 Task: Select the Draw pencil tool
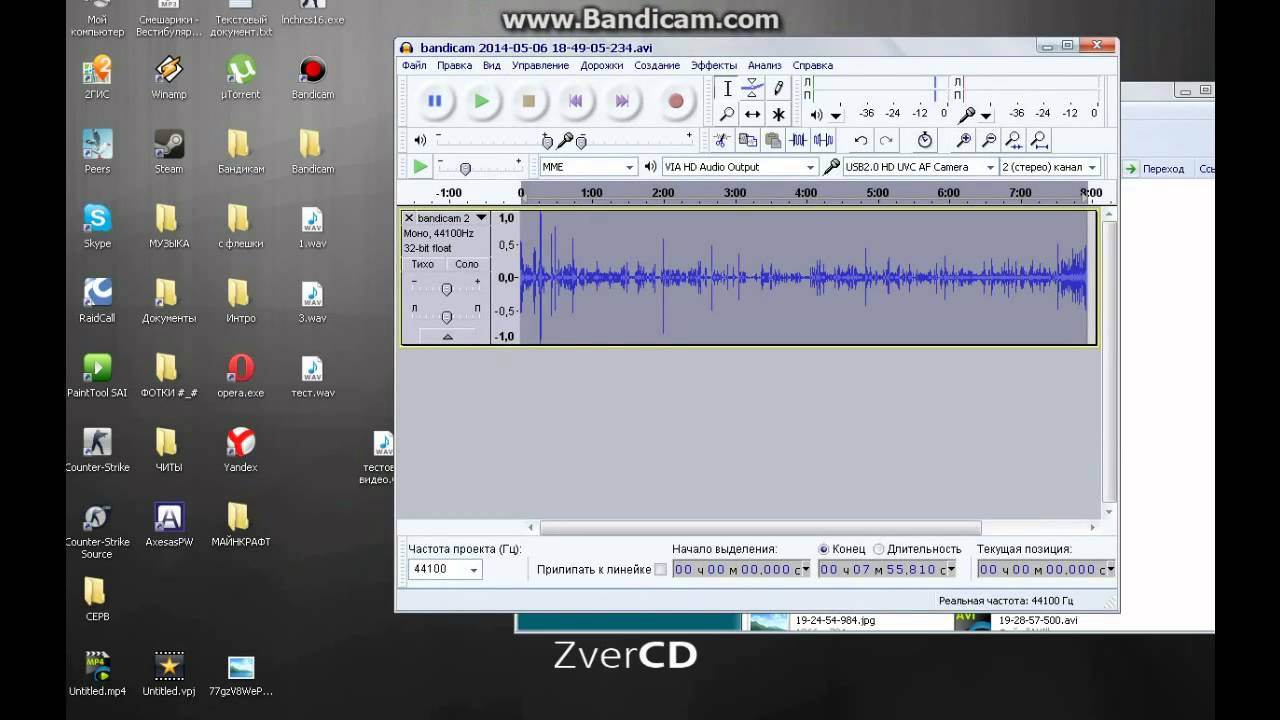pyautogui.click(x=779, y=89)
